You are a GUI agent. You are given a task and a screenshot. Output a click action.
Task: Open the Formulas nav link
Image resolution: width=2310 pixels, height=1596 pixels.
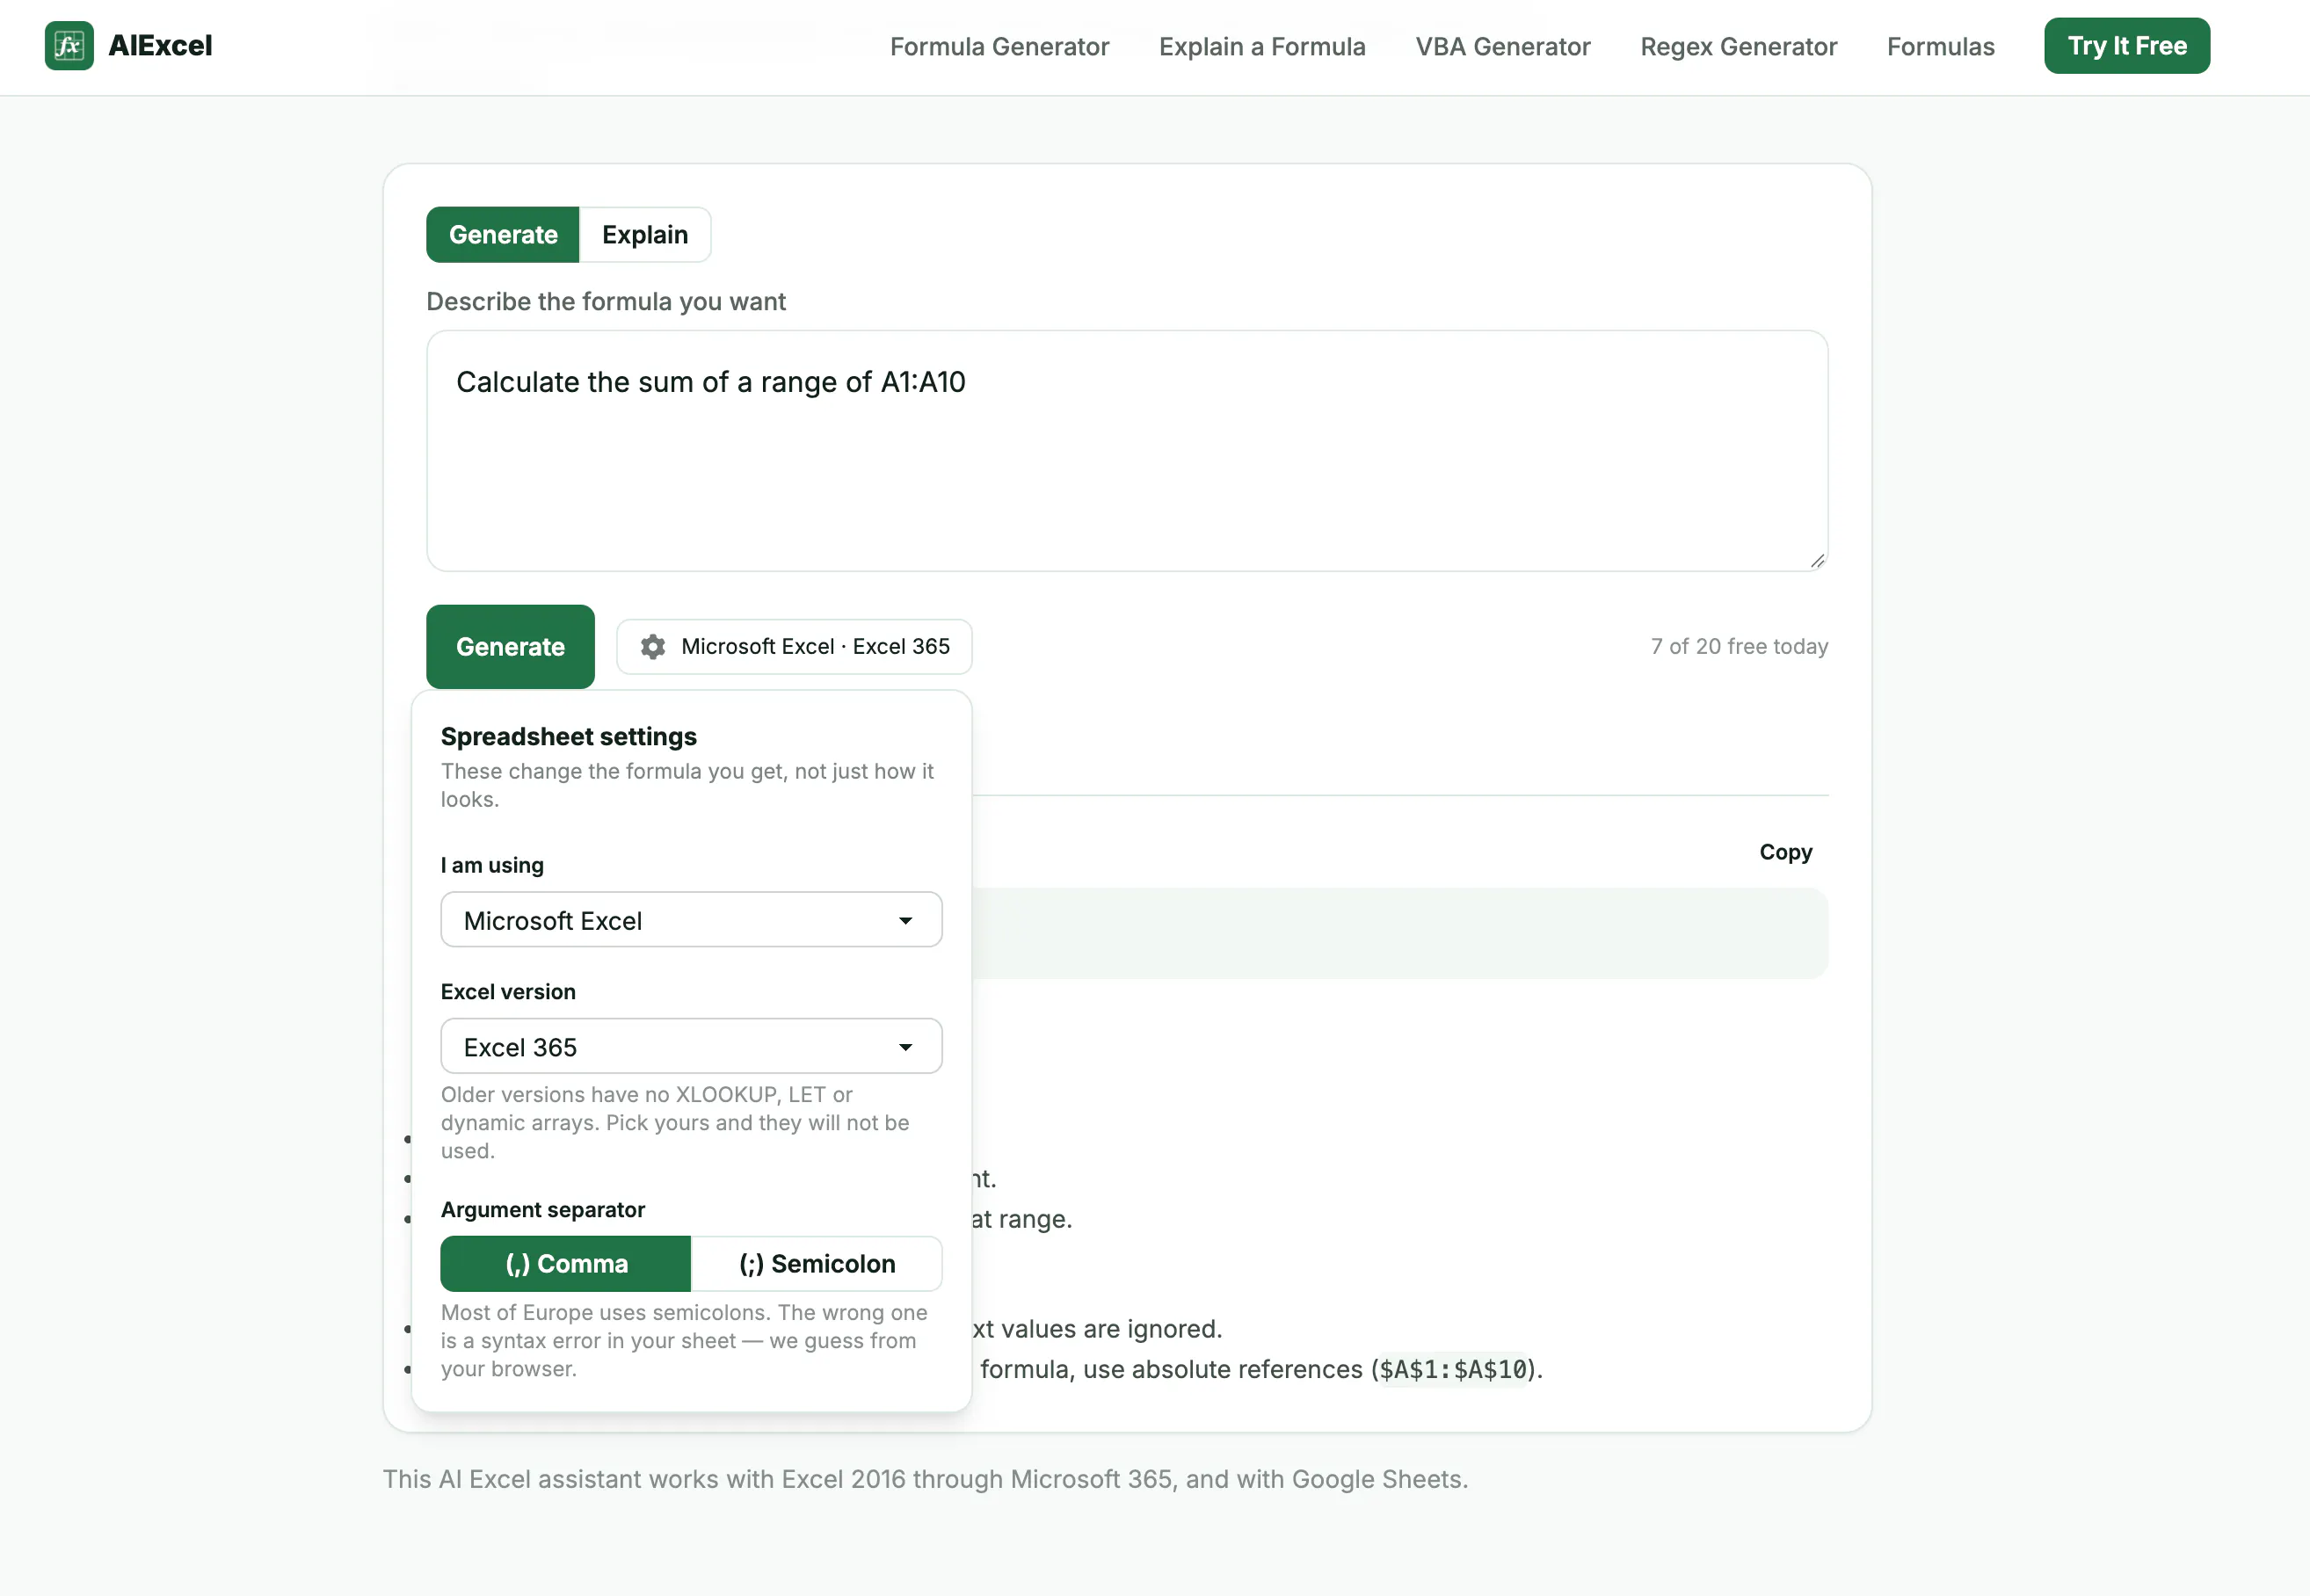click(x=1941, y=46)
